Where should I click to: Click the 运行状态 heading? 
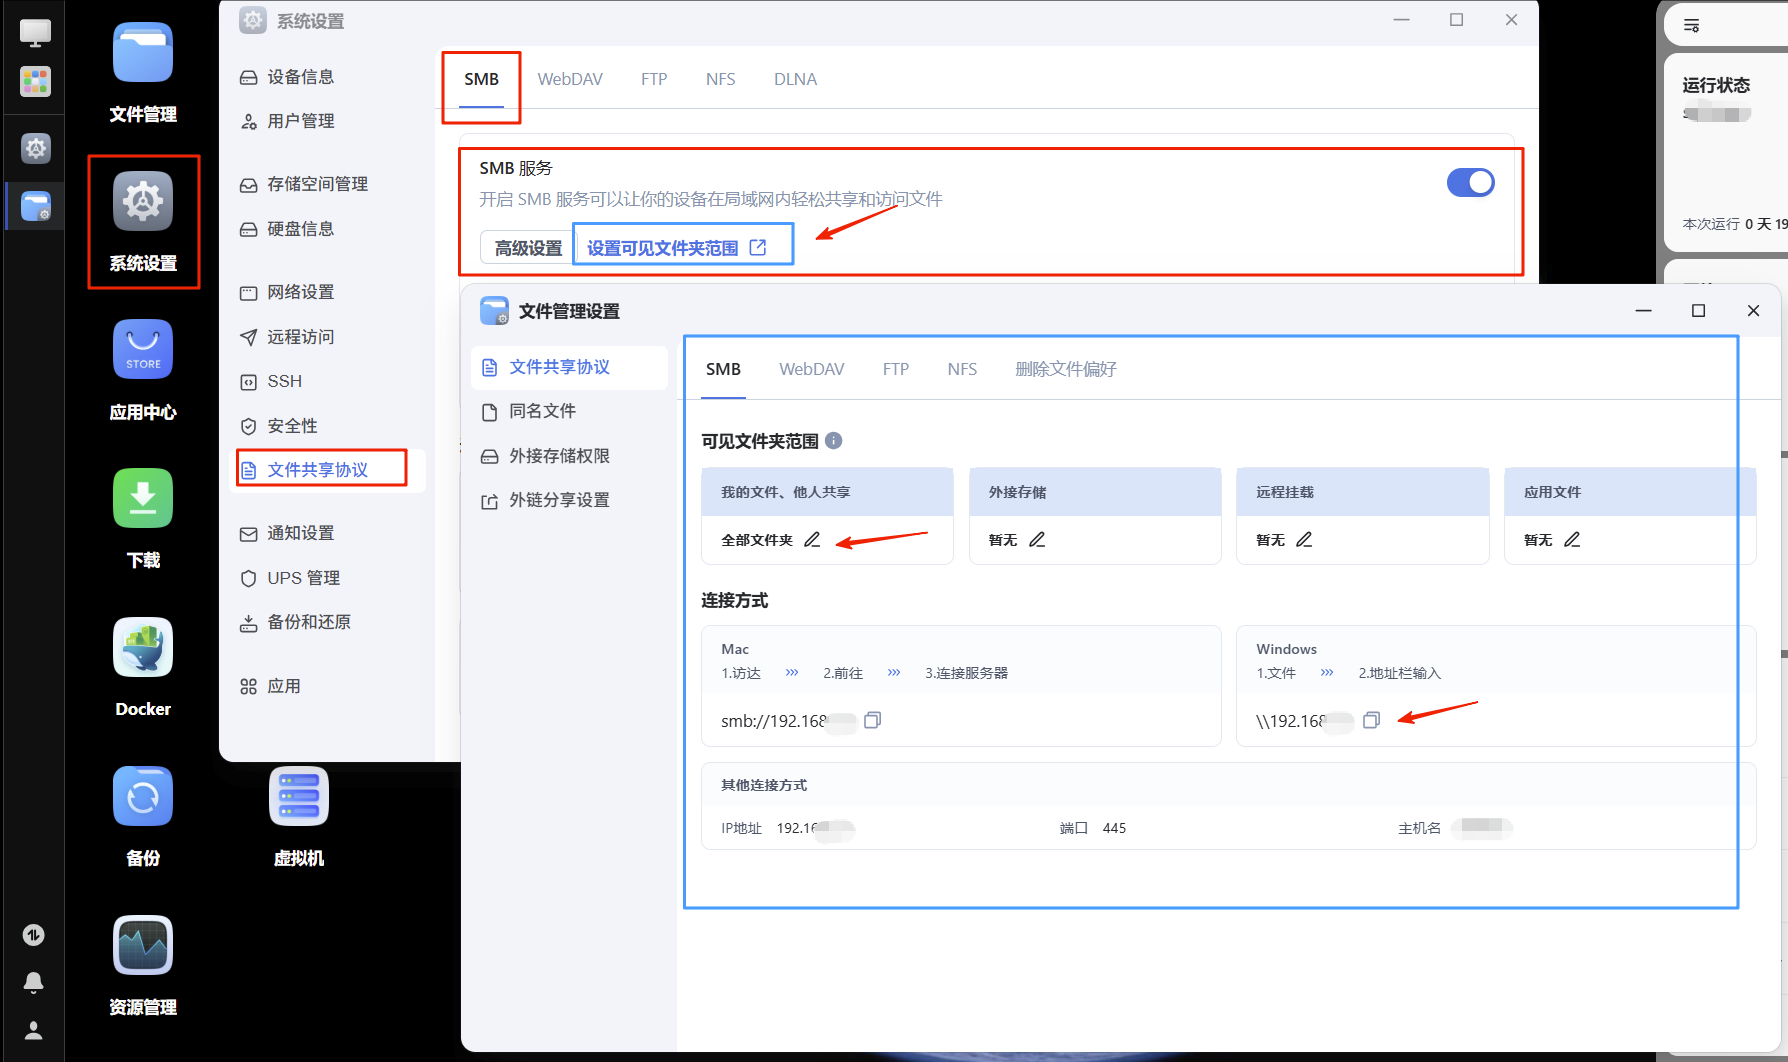coord(1716,85)
